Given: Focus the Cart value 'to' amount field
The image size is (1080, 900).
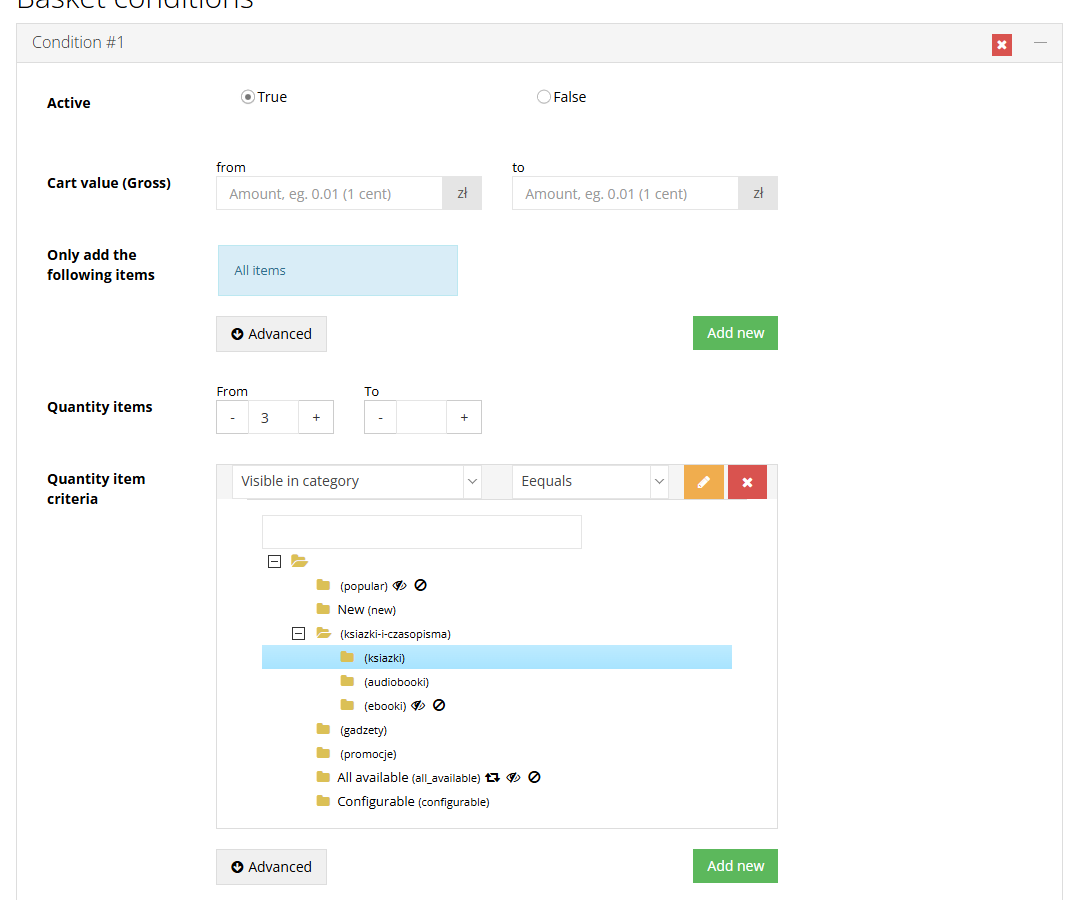Looking at the screenshot, I should click(625, 193).
